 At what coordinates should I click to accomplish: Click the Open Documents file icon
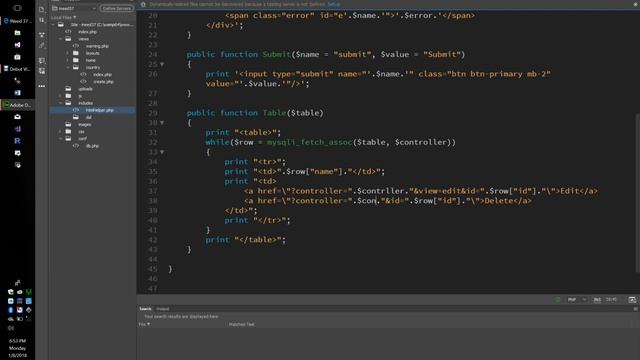42,9
